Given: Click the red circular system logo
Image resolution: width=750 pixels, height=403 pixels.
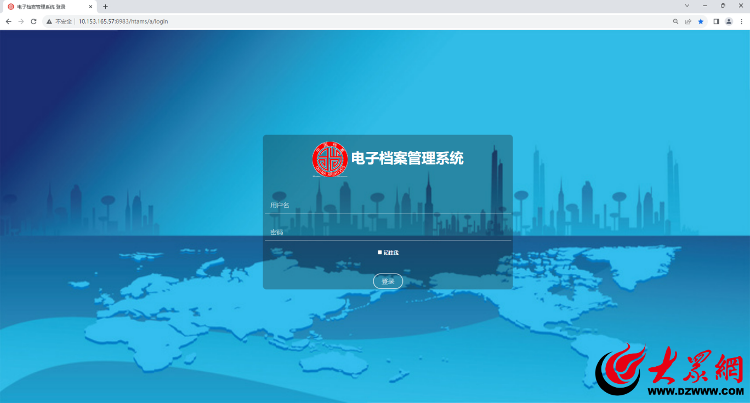Looking at the screenshot, I should point(330,159).
